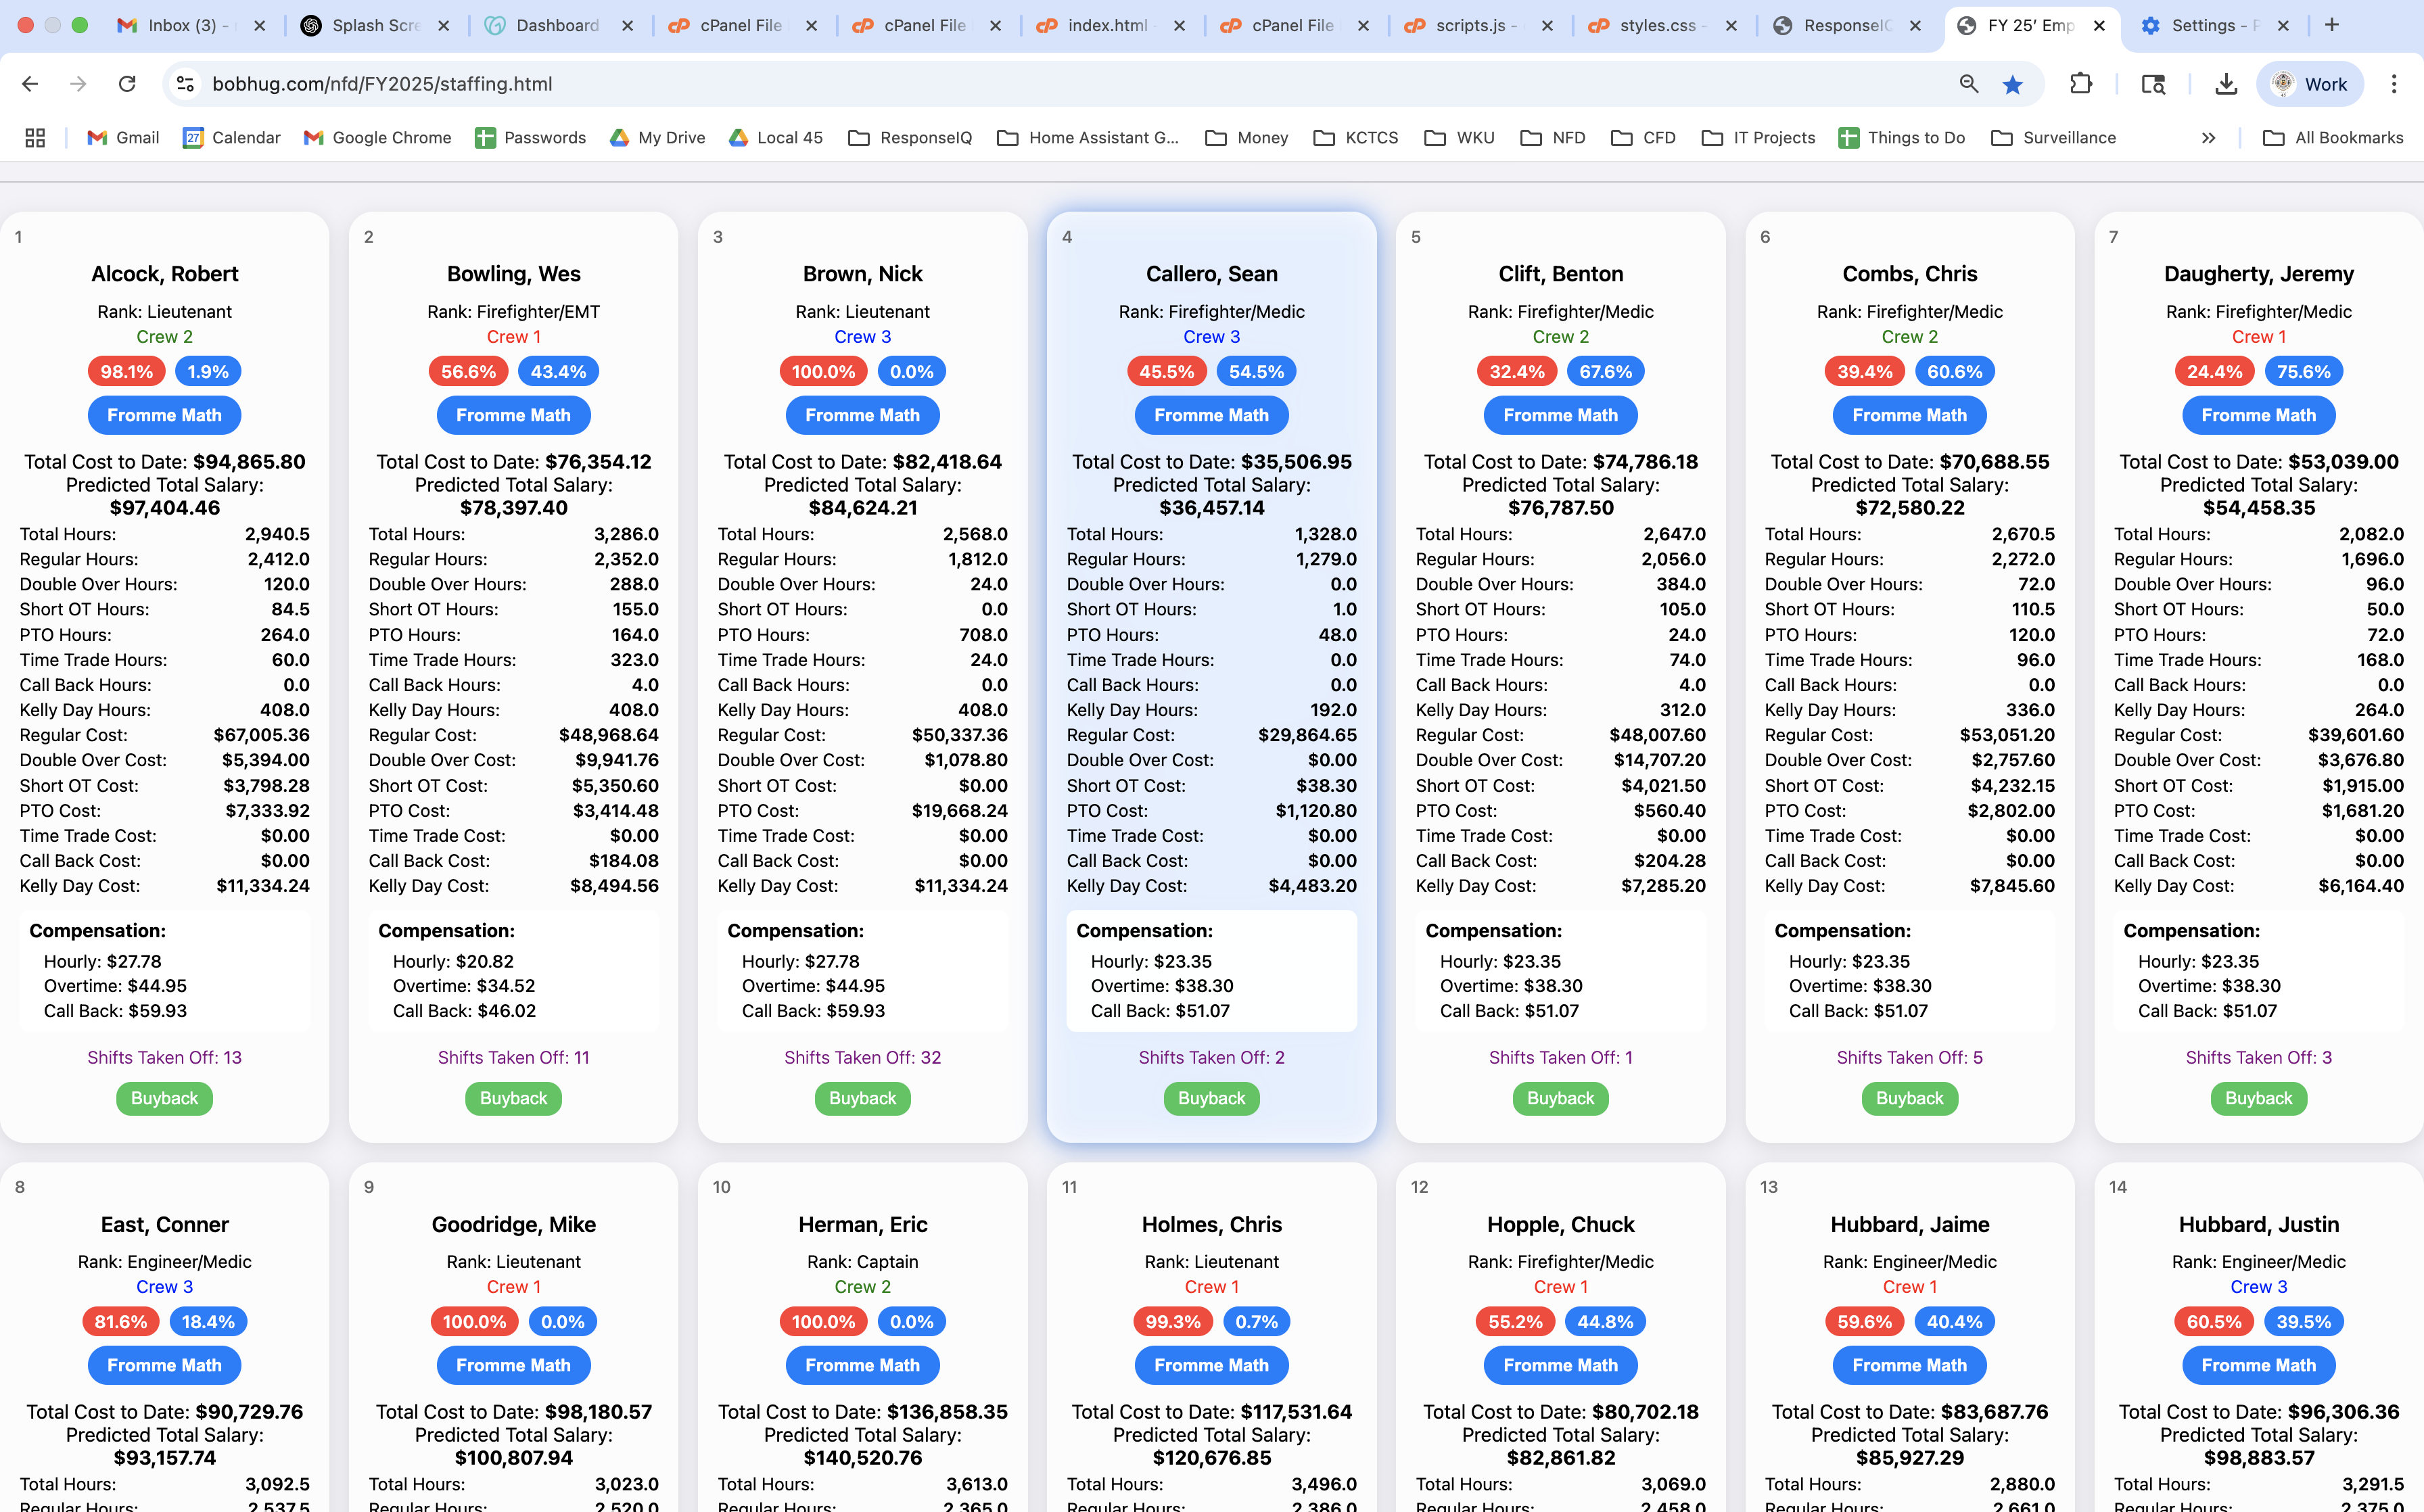Open the Extensions puzzle icon
Viewport: 2424px width, 1512px height.
(x=2081, y=84)
